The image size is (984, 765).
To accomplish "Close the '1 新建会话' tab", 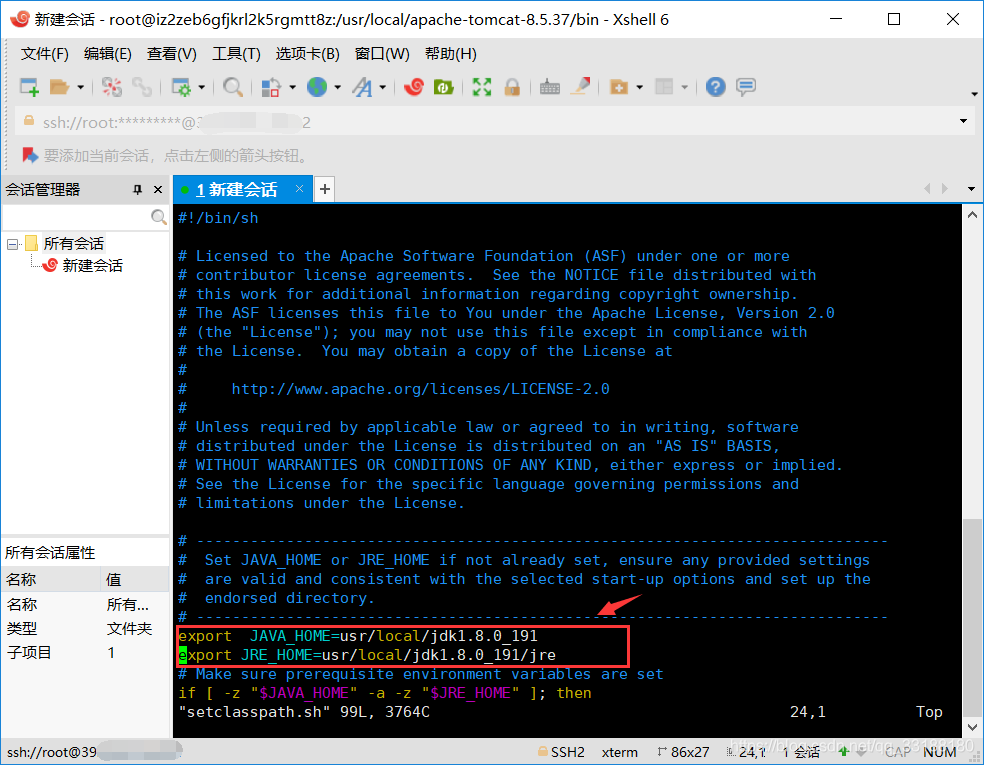I will (x=299, y=189).
